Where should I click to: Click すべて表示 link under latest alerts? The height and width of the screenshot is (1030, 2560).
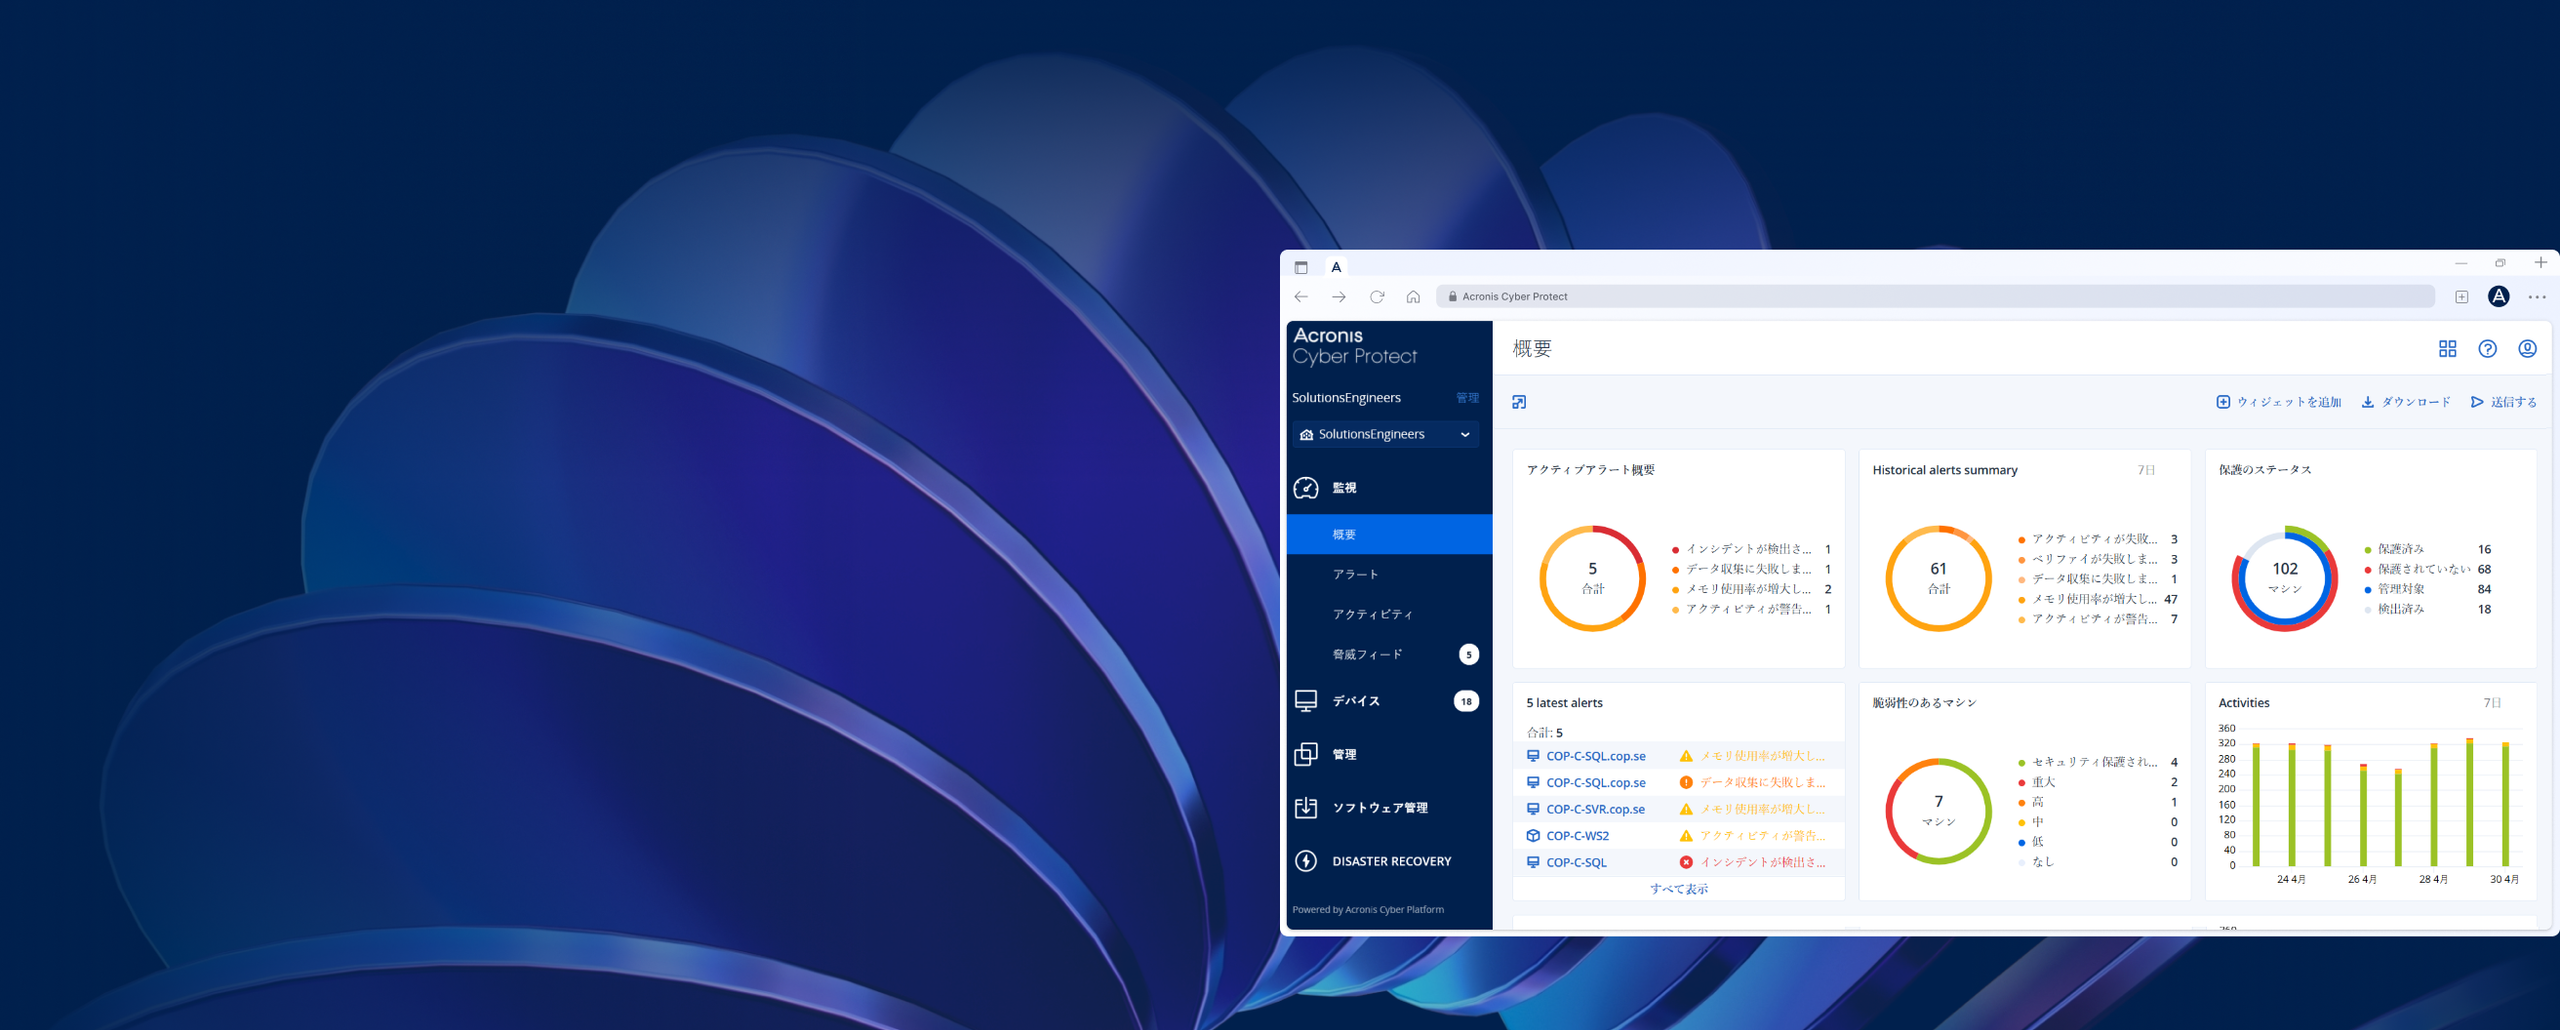click(1679, 889)
